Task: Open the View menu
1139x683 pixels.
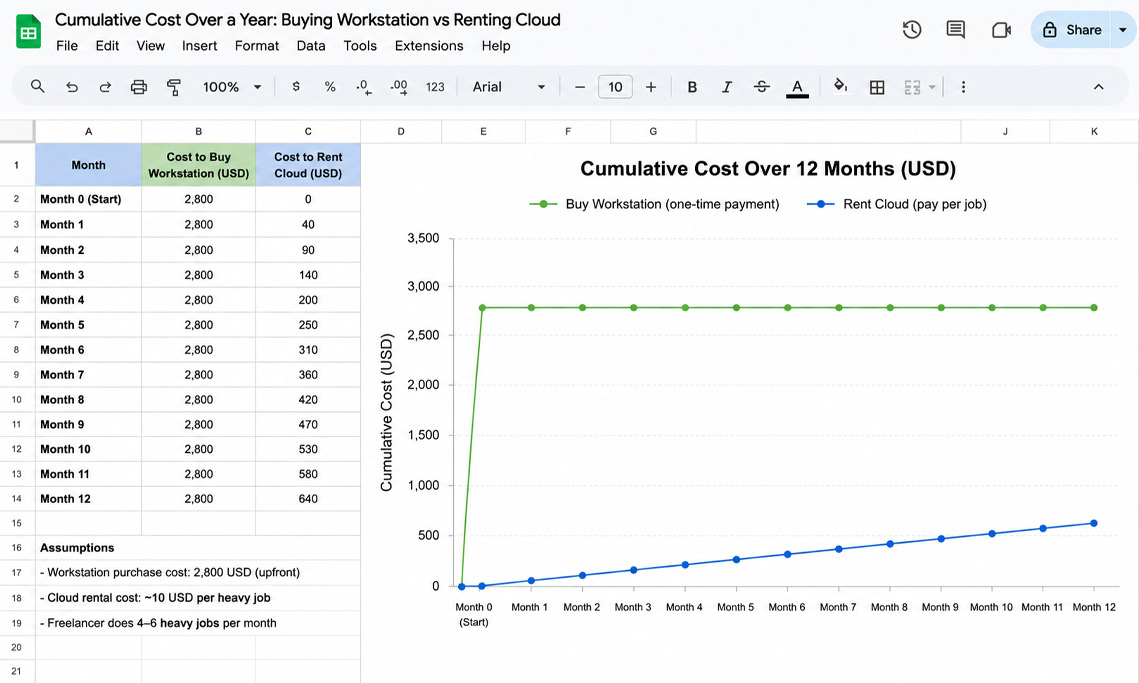Action: (150, 46)
